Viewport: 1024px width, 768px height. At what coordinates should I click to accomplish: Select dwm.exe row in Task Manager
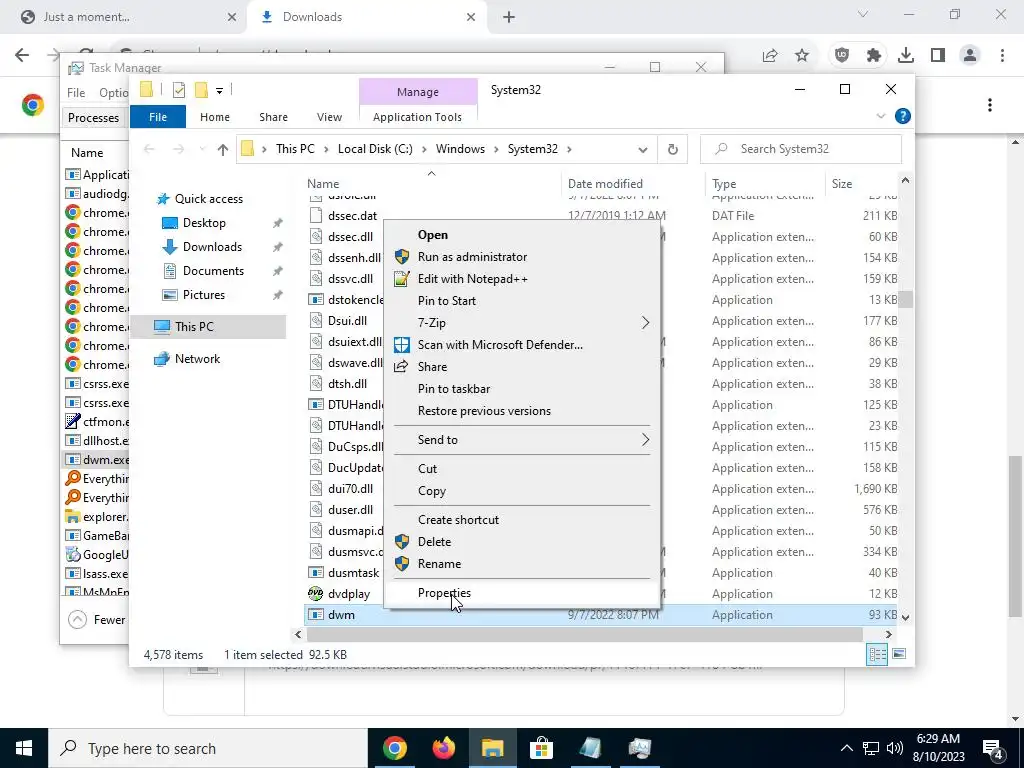[x=97, y=460]
